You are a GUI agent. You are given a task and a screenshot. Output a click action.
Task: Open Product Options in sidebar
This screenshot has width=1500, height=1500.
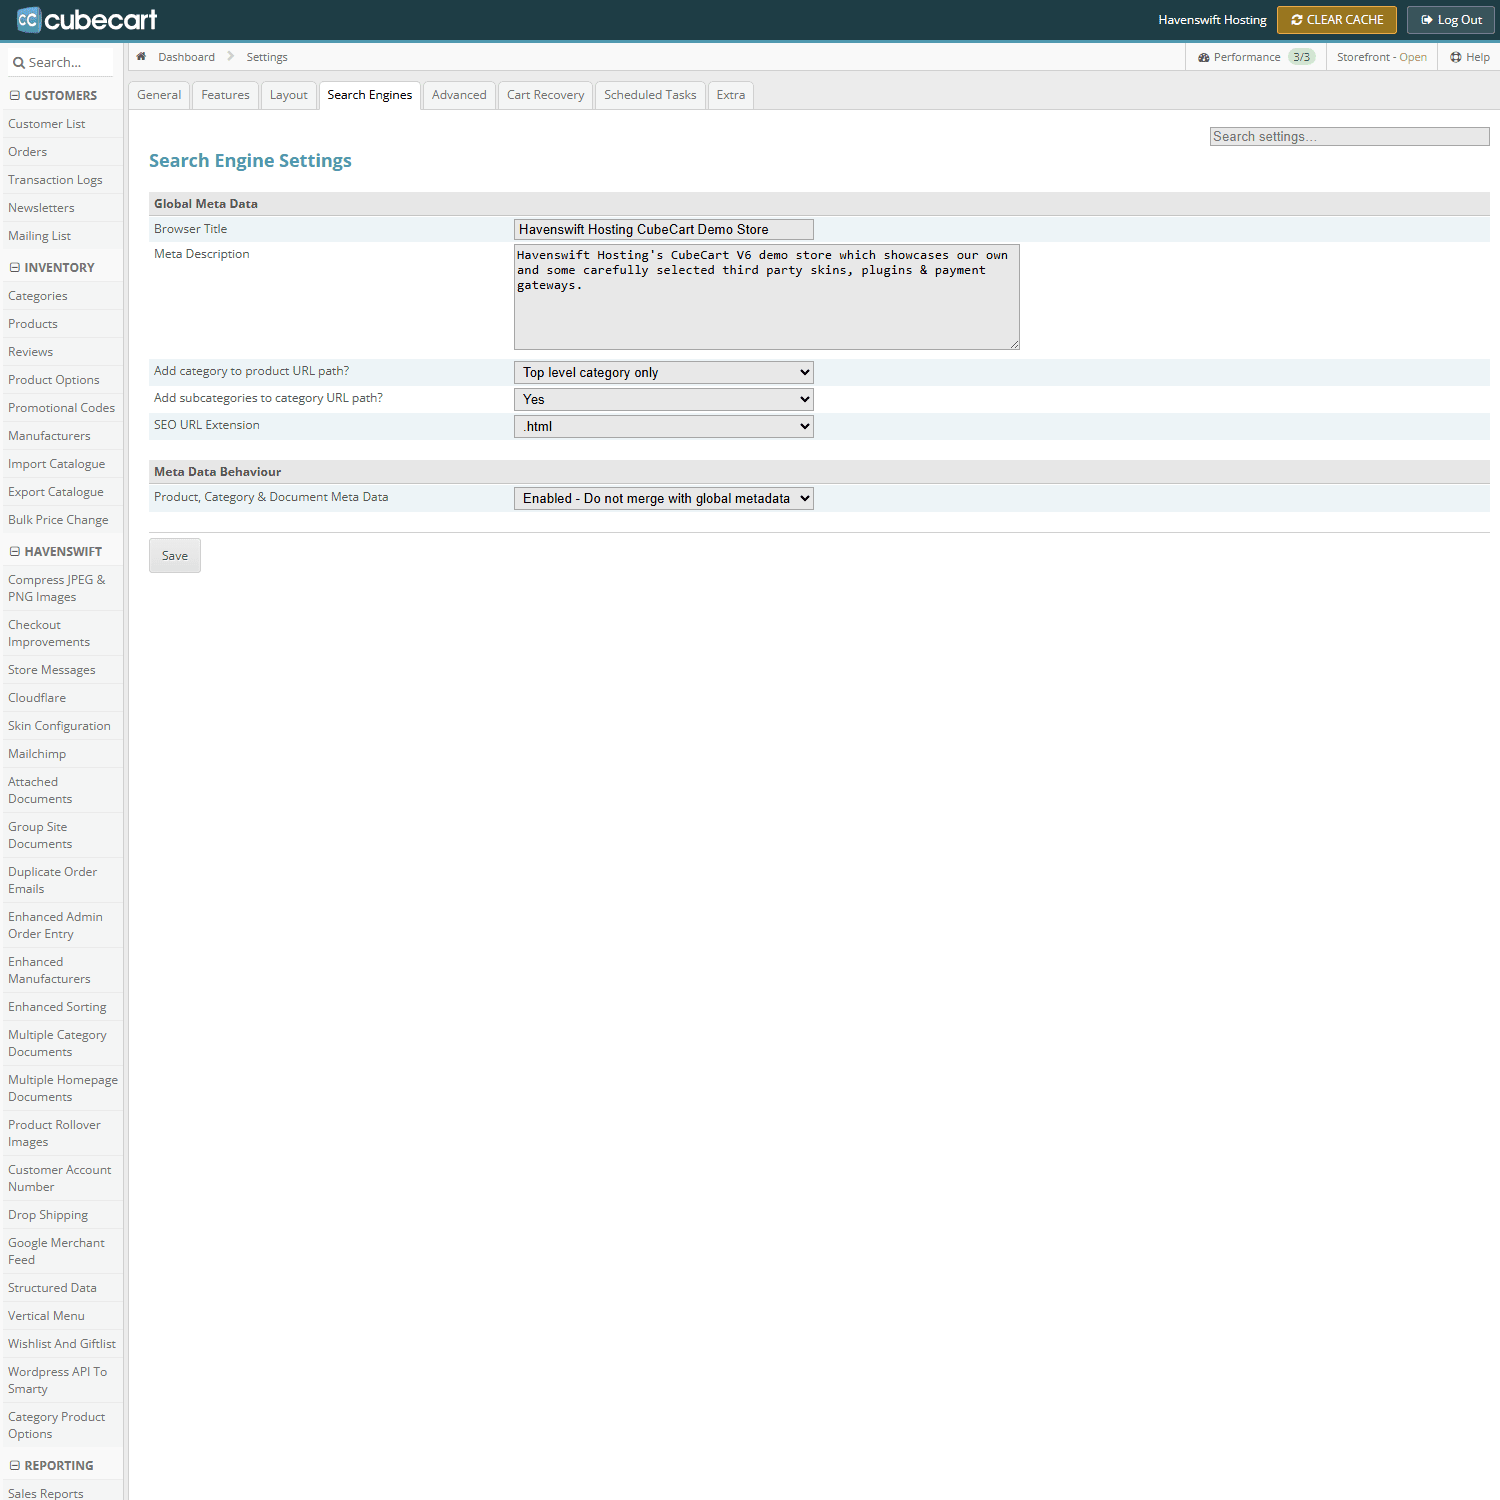54,380
